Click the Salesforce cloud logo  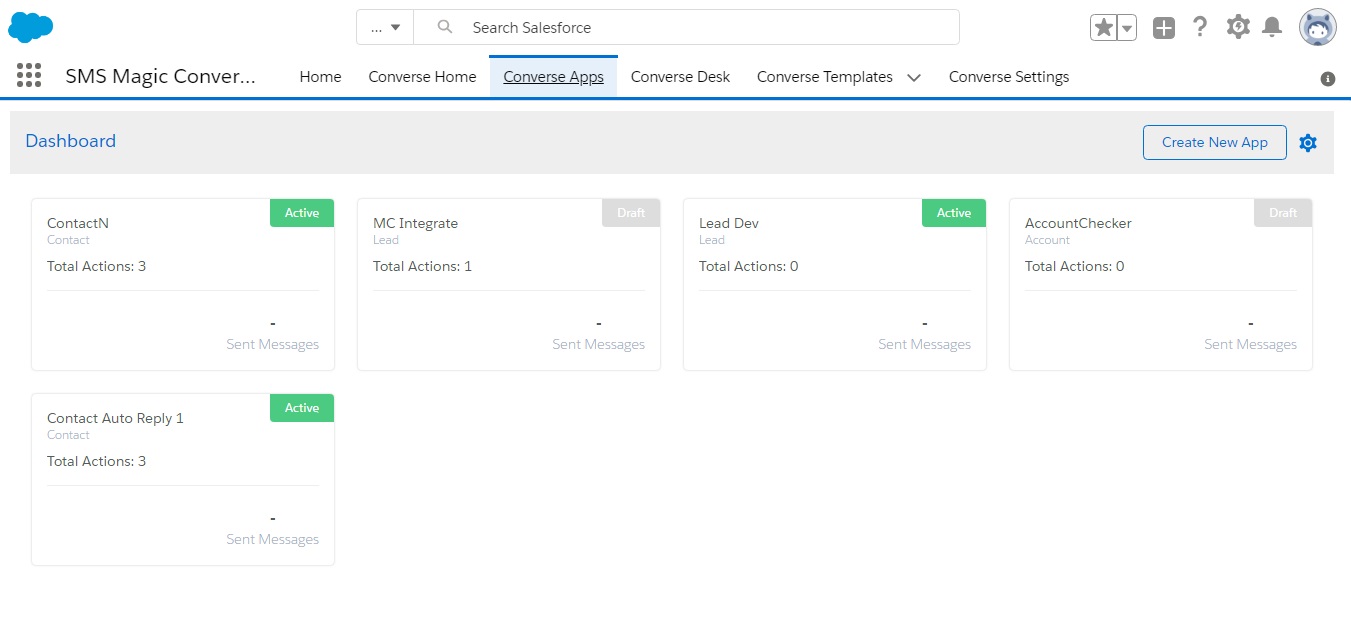pyautogui.click(x=30, y=28)
